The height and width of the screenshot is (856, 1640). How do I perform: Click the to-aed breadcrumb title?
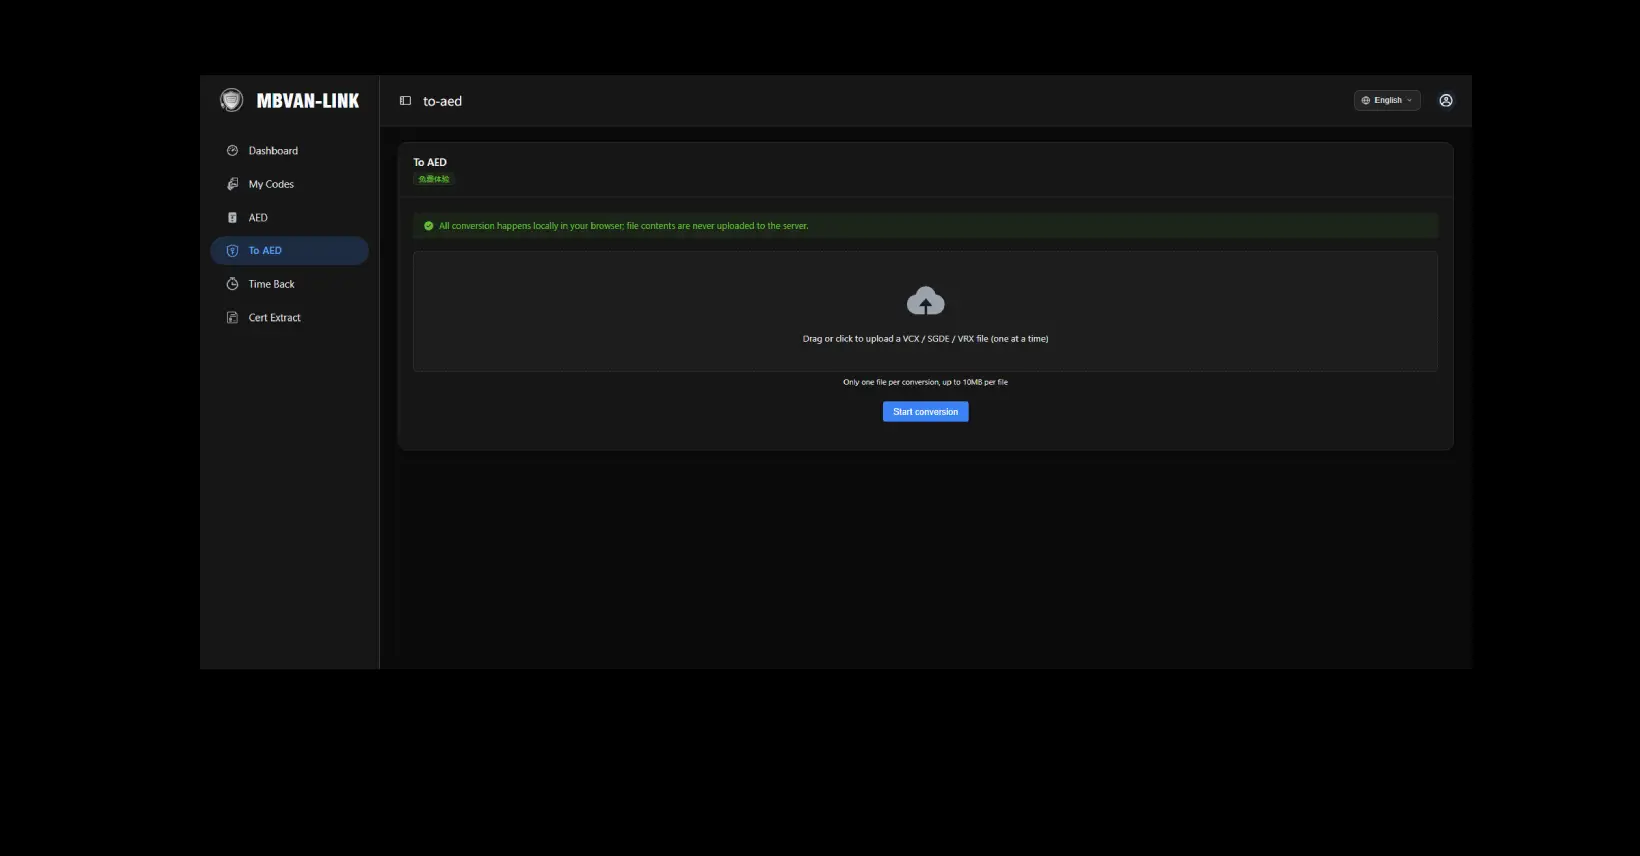point(442,101)
